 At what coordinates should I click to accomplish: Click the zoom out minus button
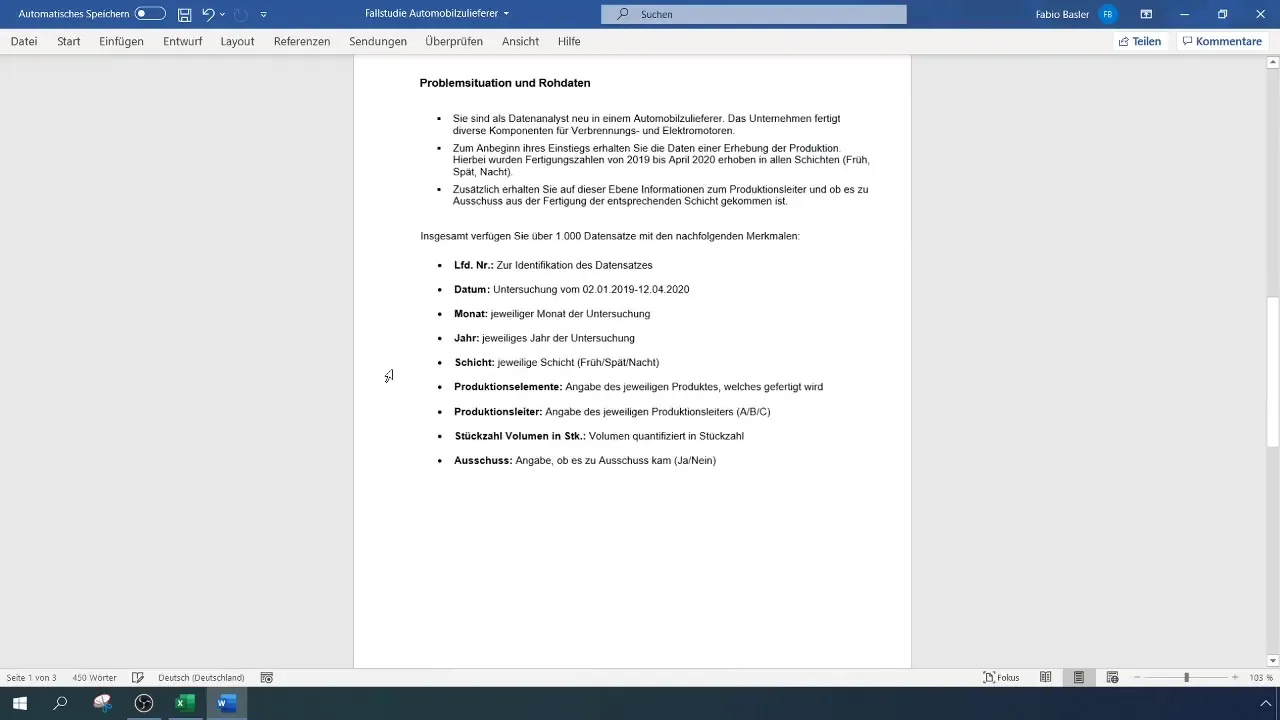click(x=1138, y=677)
